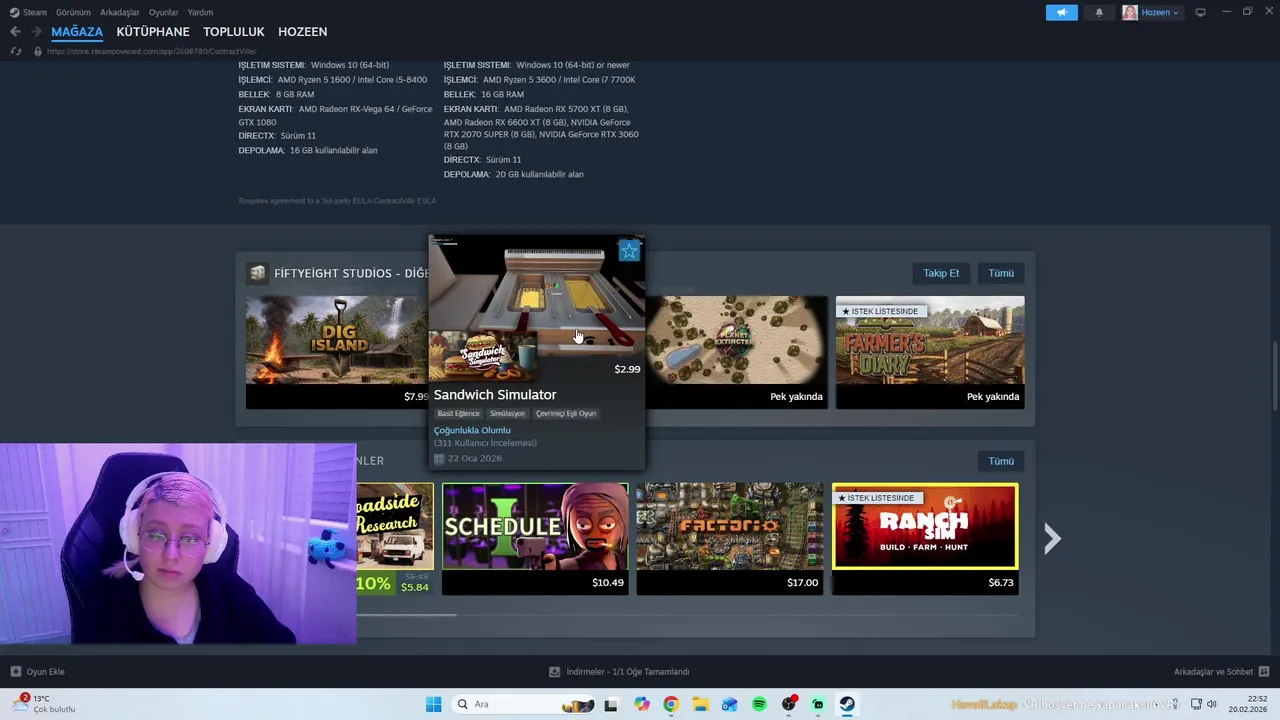
Task: Click the Sandwich Simulator title
Action: tap(495, 395)
